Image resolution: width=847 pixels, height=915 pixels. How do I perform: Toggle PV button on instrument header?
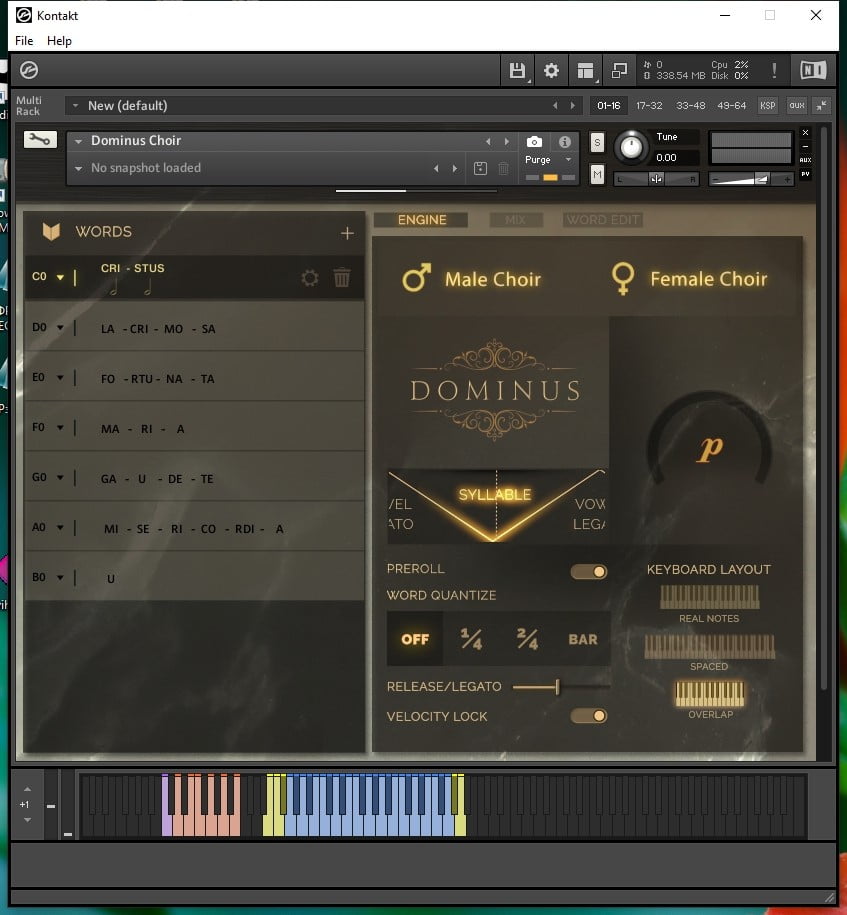pos(805,174)
